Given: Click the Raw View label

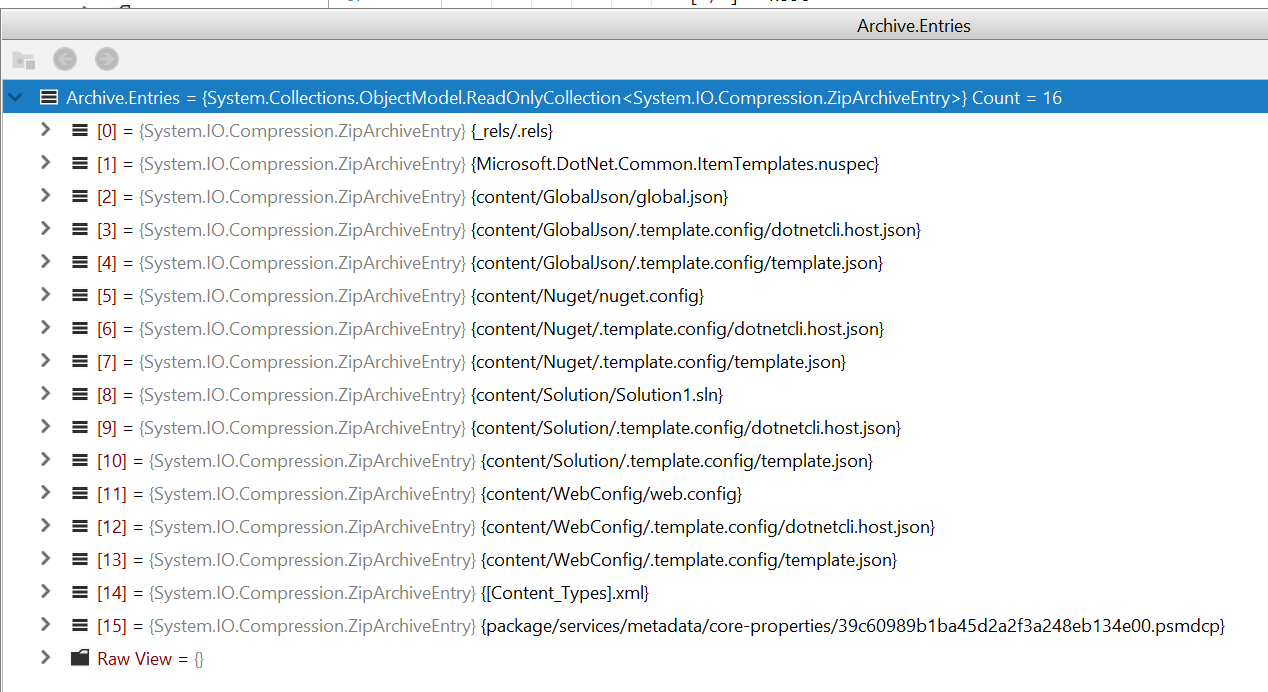Looking at the screenshot, I should click(x=135, y=659).
